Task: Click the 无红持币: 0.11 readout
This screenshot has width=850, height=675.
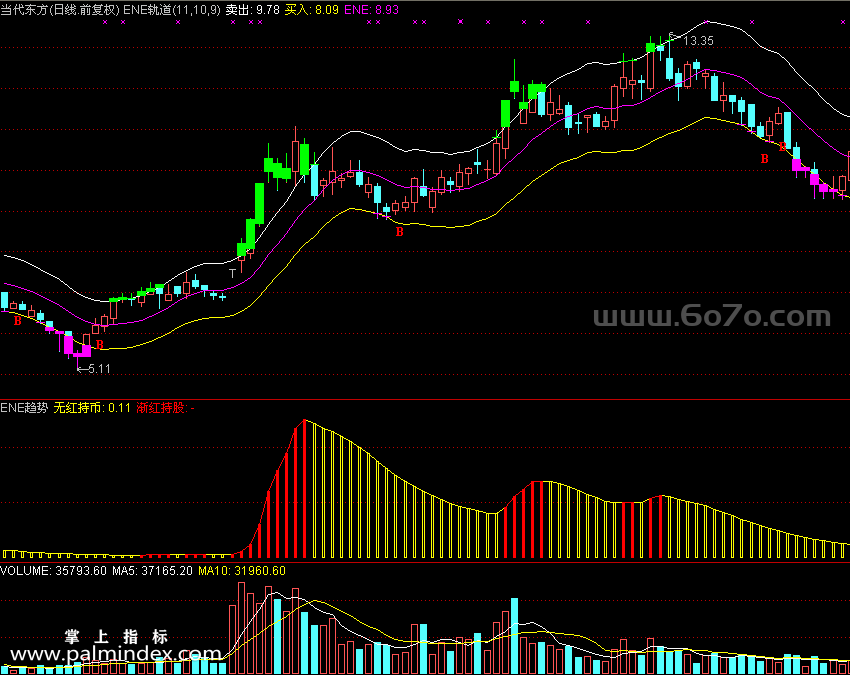Action: [x=92, y=408]
